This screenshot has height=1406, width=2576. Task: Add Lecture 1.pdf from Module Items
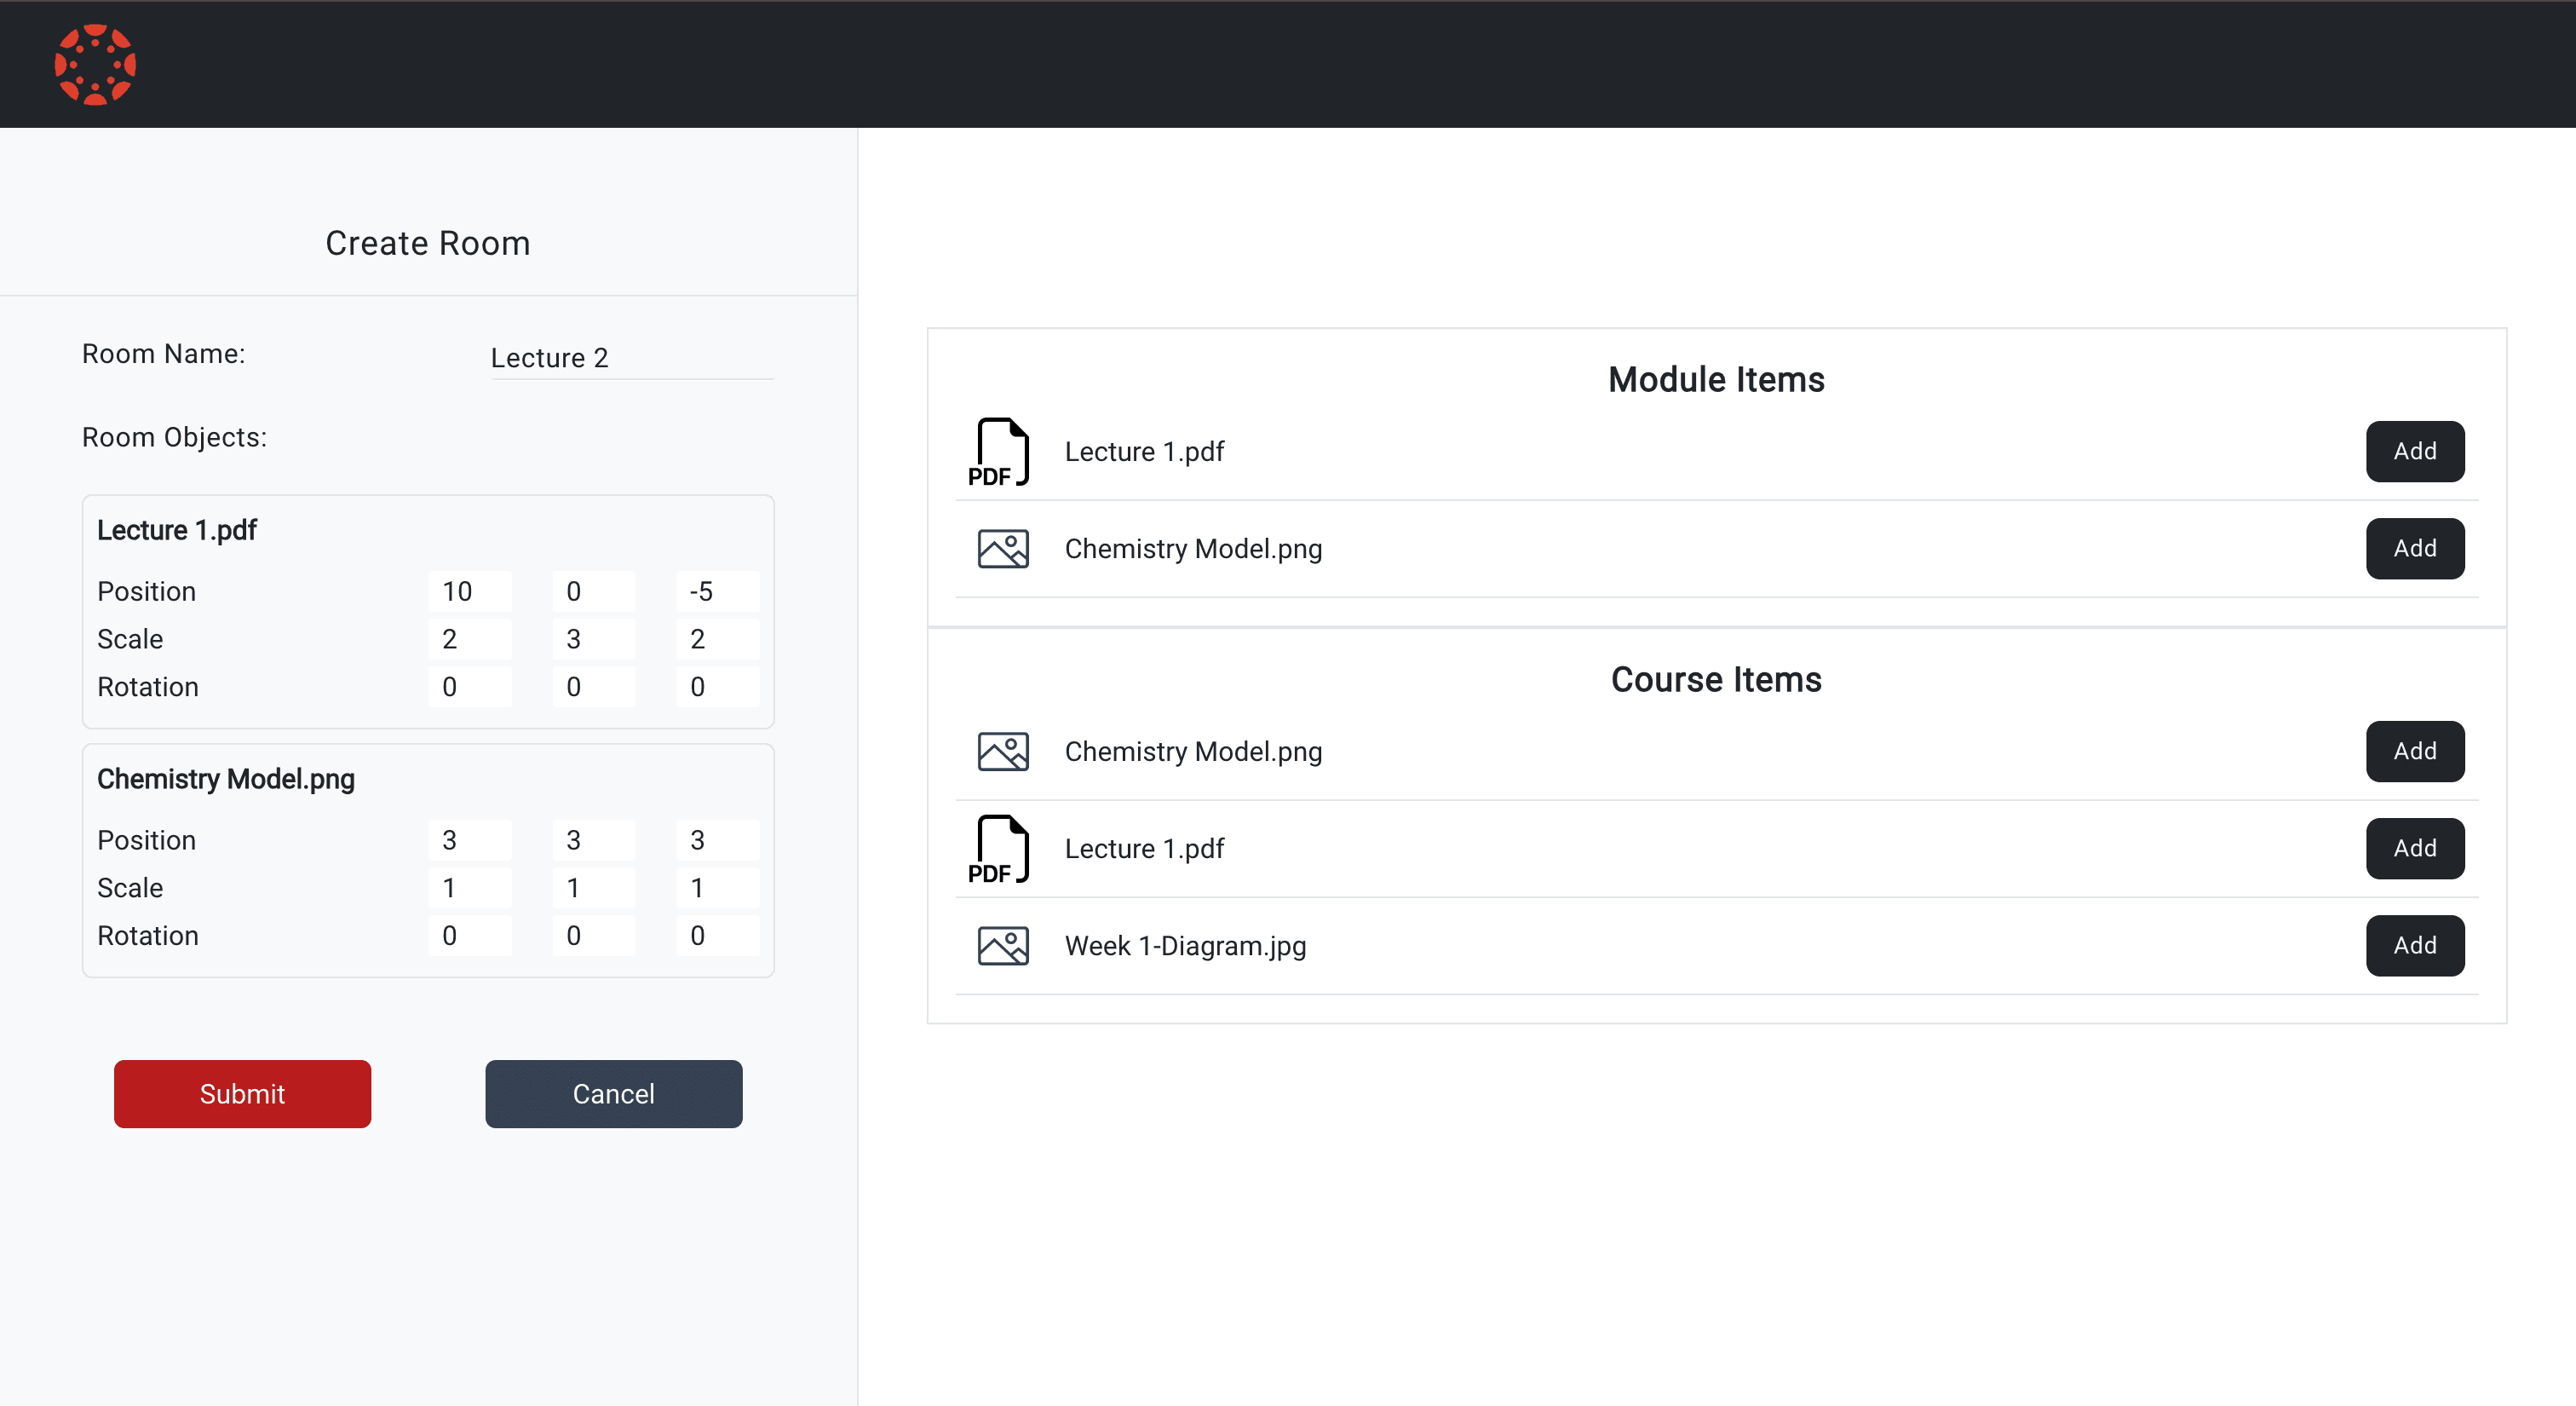tap(2414, 451)
